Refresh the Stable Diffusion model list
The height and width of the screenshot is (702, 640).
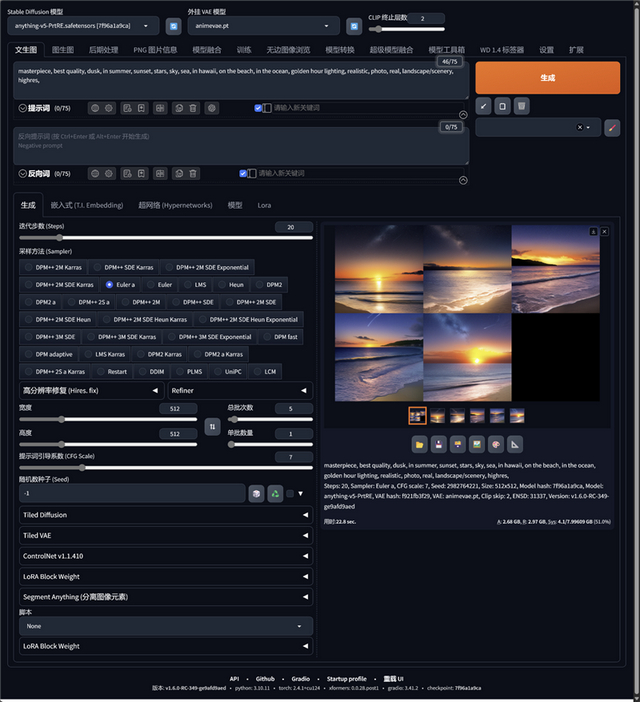point(173,26)
